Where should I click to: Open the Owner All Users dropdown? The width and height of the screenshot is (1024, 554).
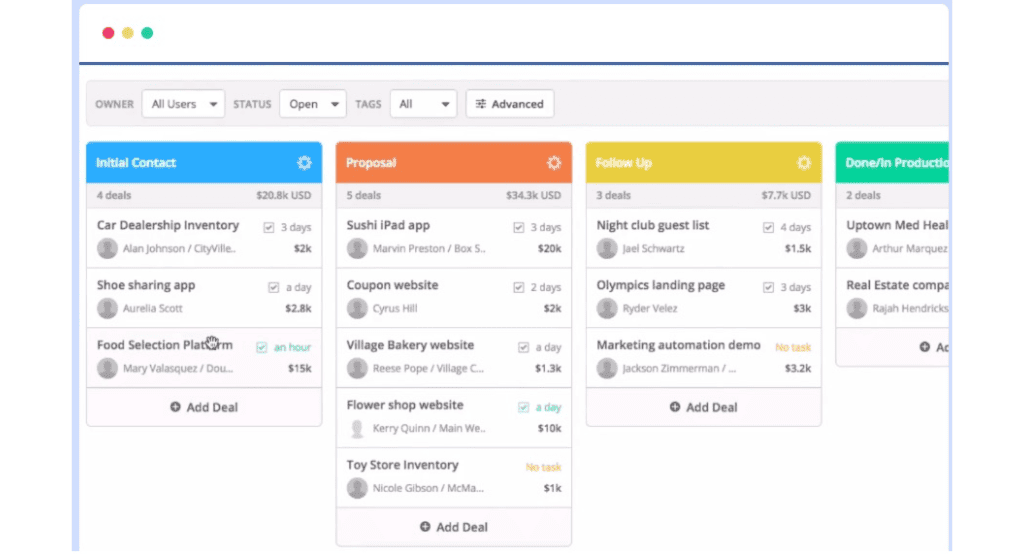[184, 104]
